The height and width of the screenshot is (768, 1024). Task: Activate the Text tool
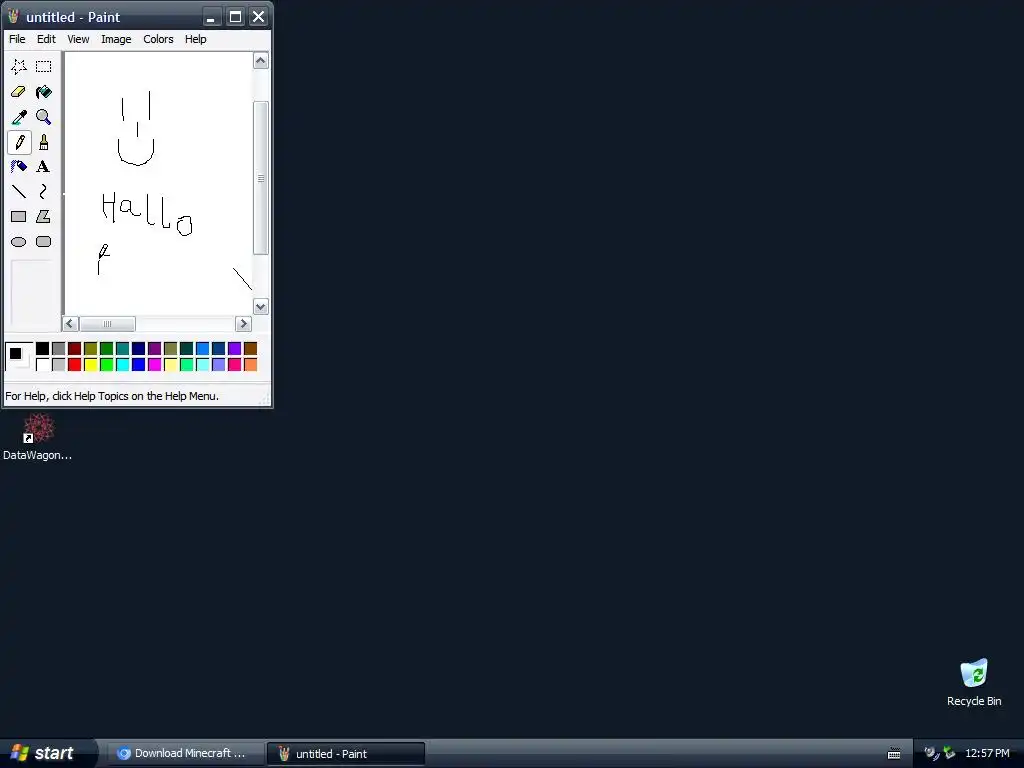click(44, 167)
